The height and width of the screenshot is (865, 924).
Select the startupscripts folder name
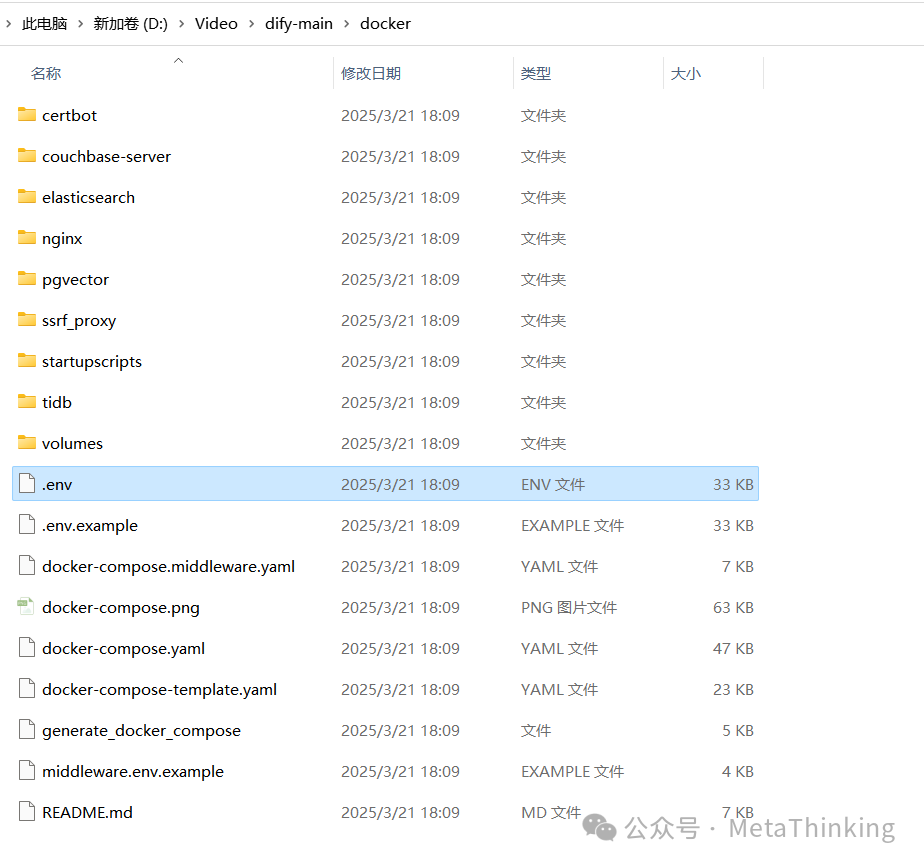pos(92,361)
